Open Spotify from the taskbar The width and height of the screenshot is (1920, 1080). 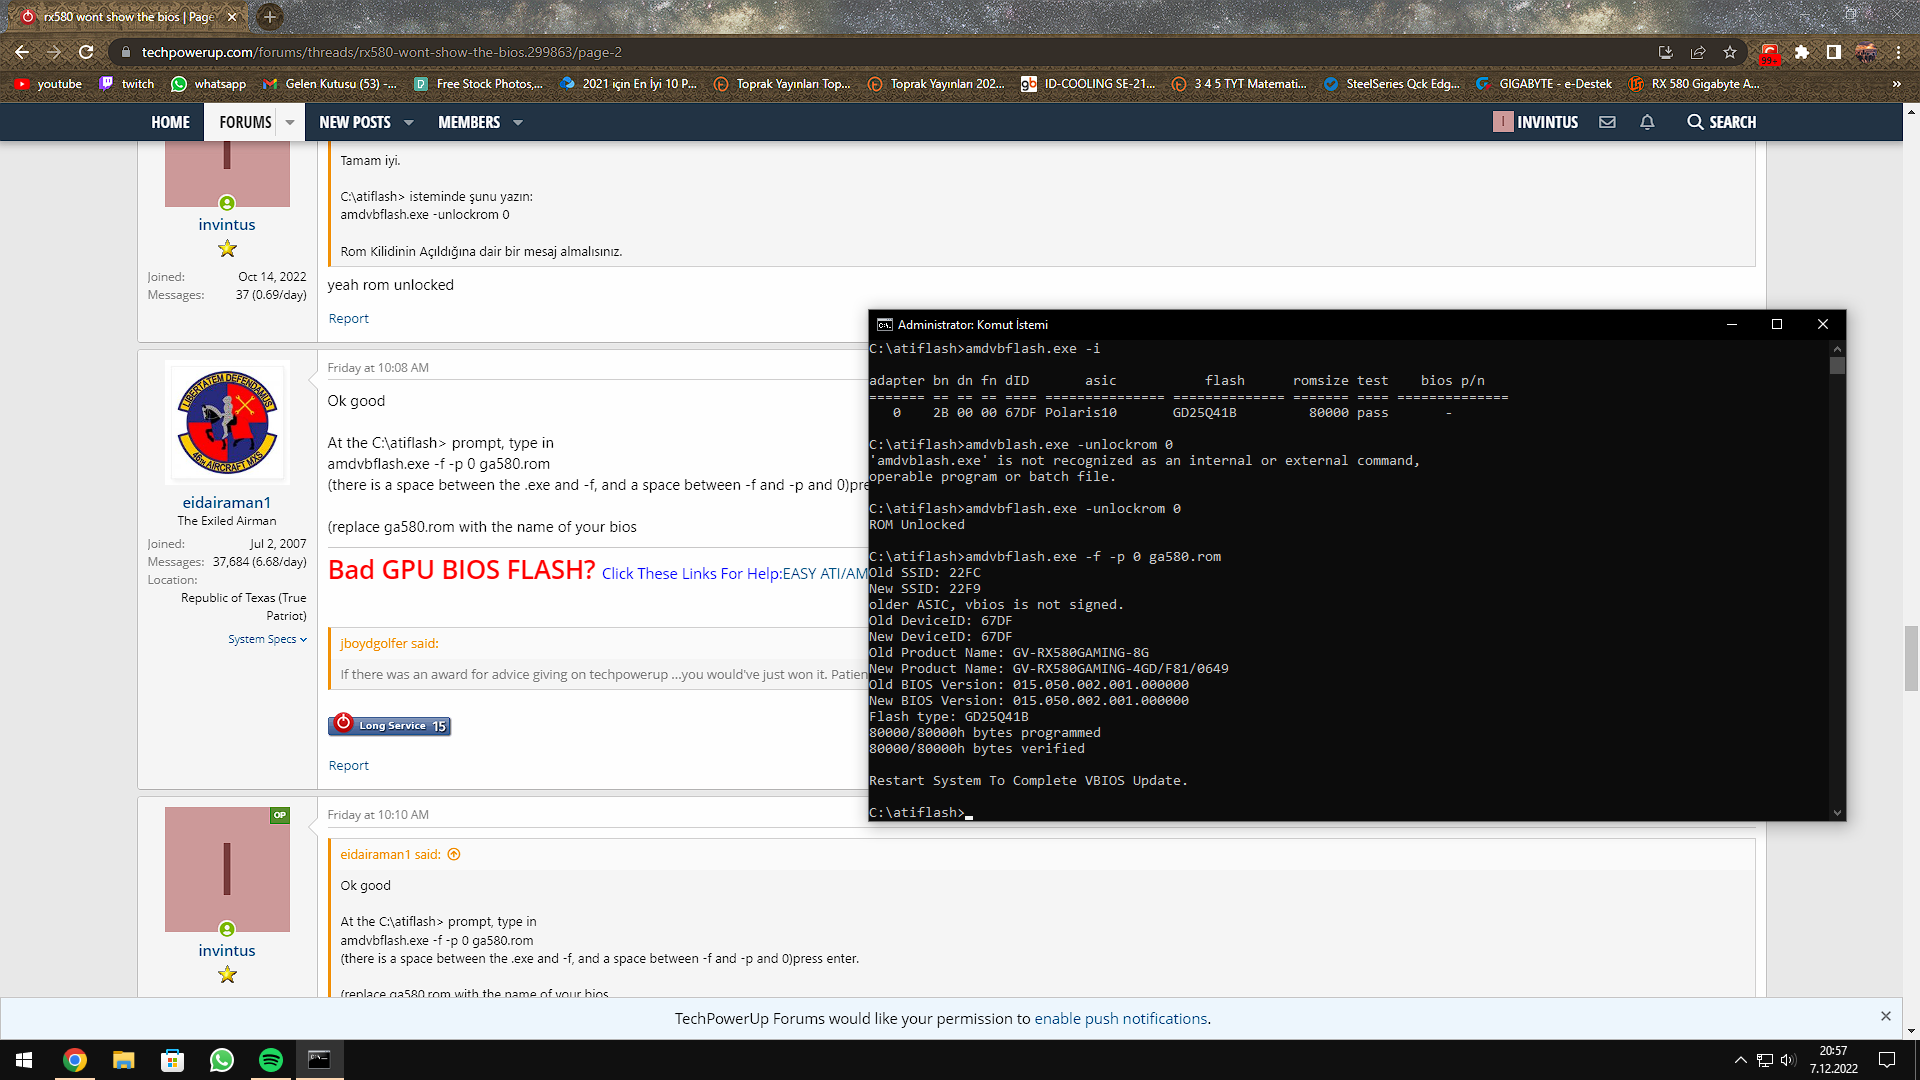click(x=270, y=1060)
